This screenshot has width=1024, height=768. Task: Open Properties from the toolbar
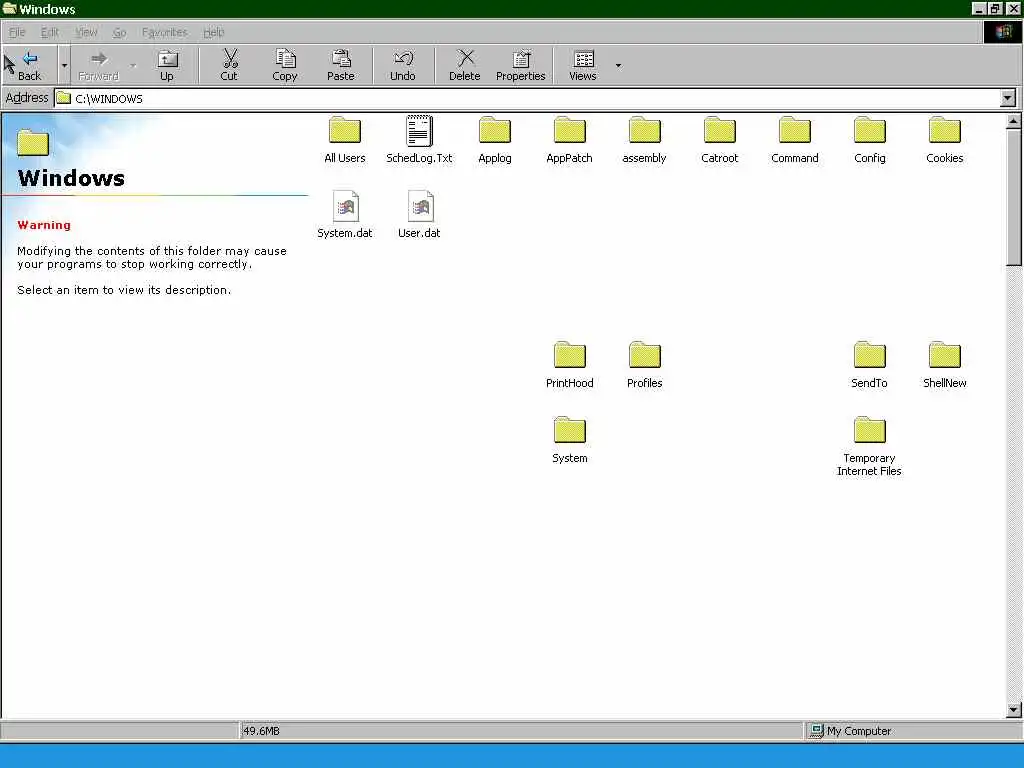520,65
